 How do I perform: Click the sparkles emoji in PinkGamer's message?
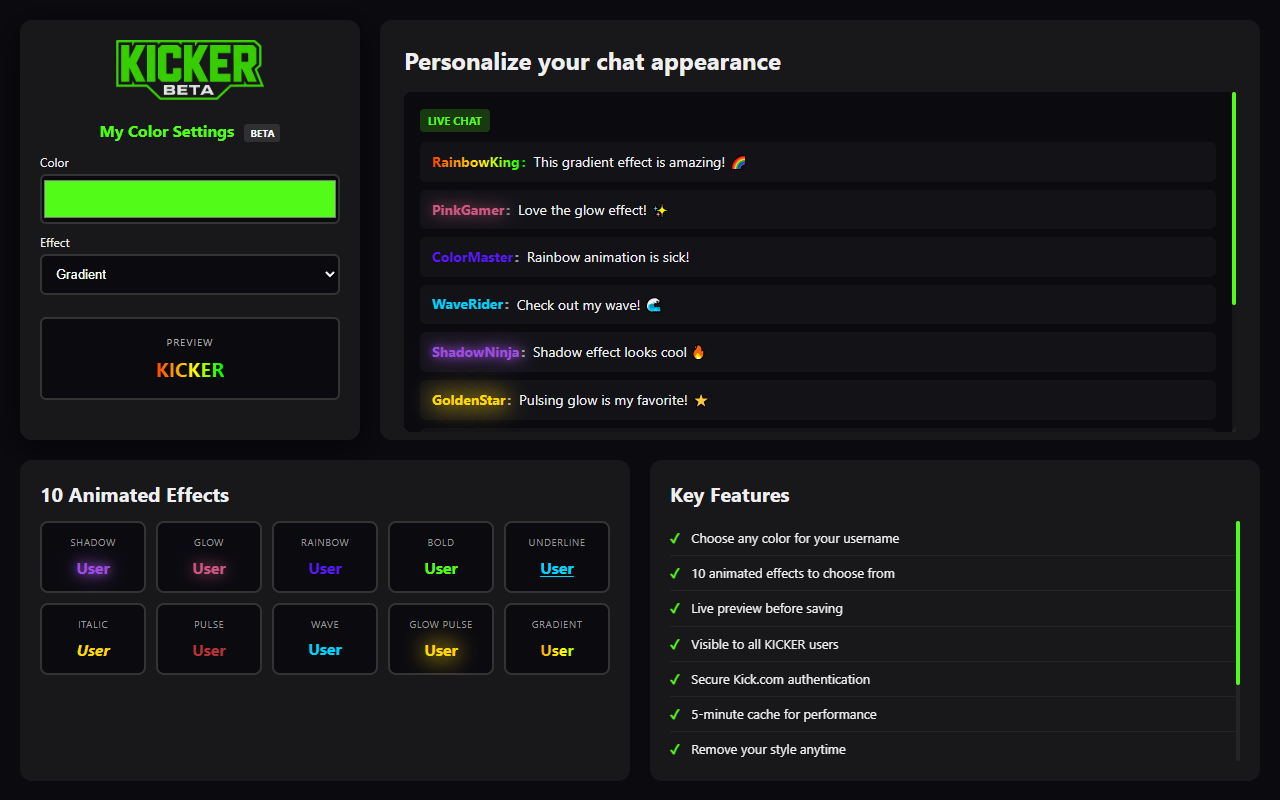coord(660,210)
